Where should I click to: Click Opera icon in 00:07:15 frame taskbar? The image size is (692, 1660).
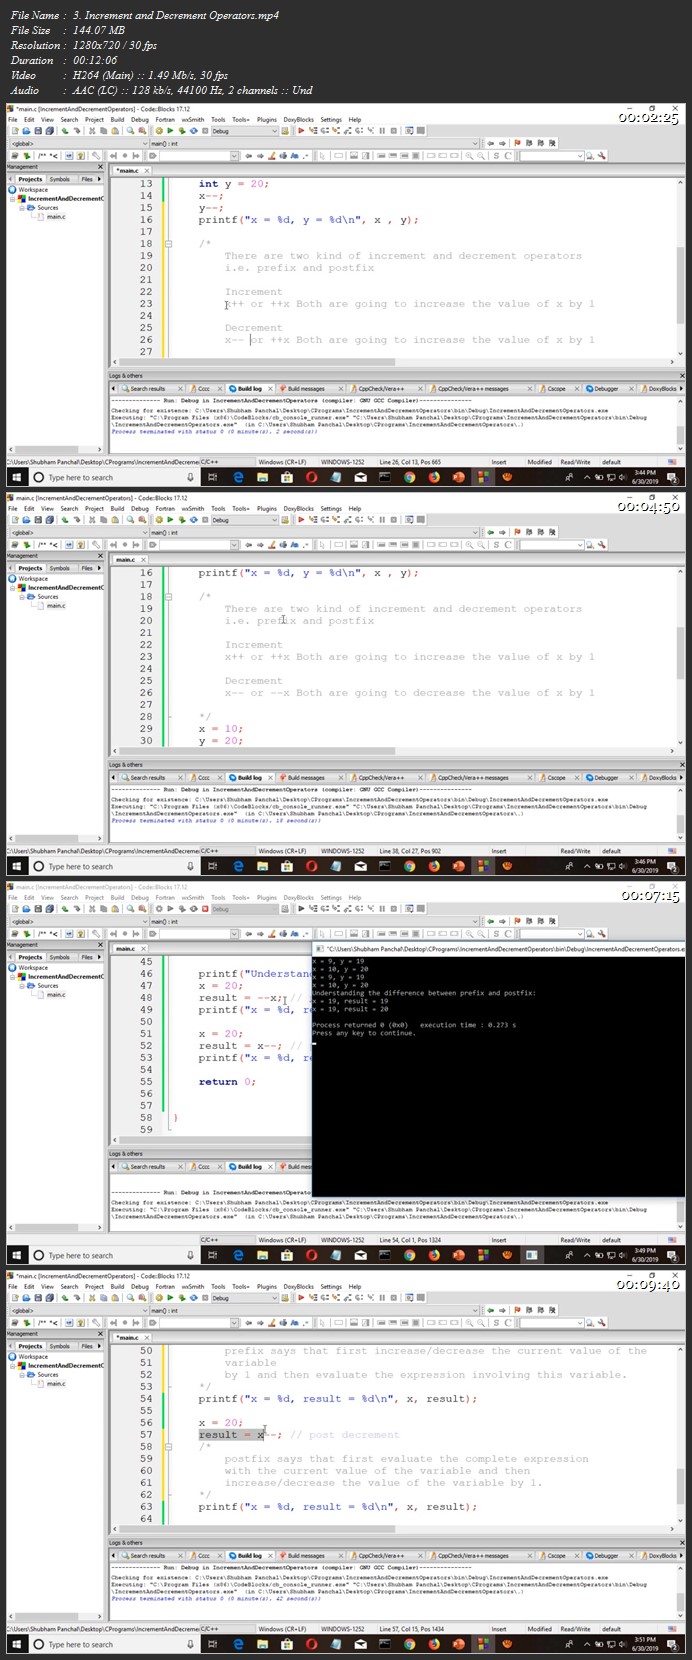[x=311, y=1255]
